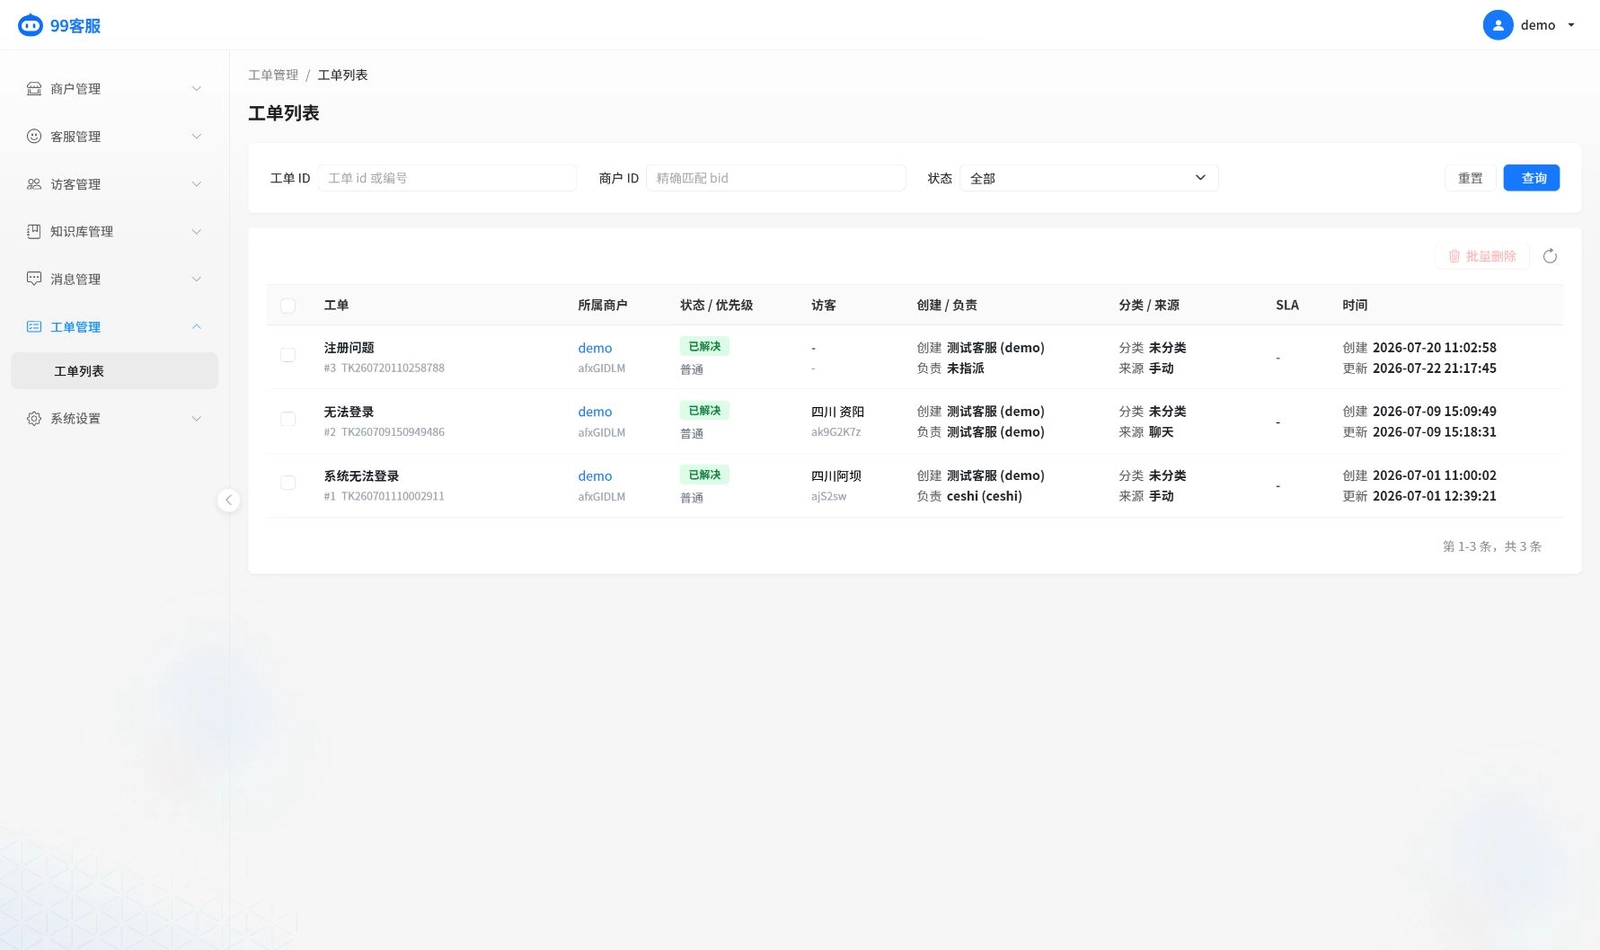
Task: Open 商户管理 menu item
Action: coord(114,89)
